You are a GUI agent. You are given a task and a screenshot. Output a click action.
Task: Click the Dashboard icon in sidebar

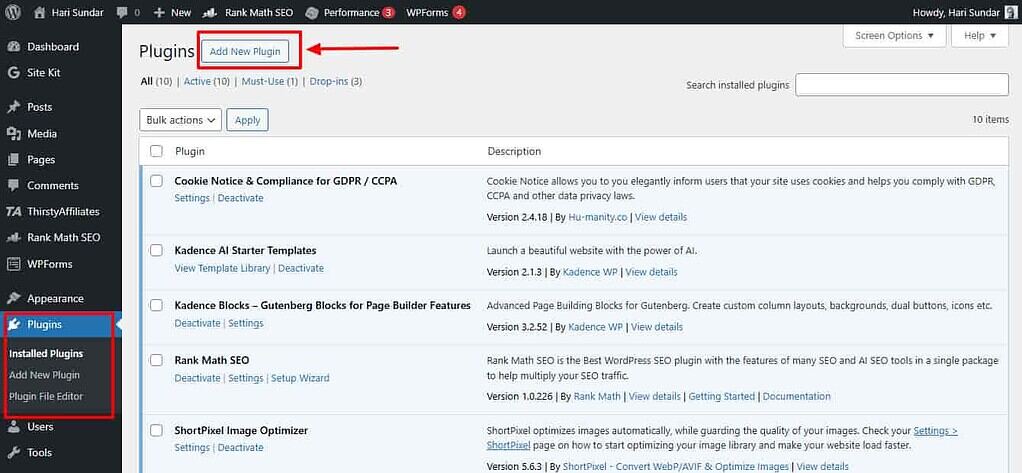click(x=14, y=47)
